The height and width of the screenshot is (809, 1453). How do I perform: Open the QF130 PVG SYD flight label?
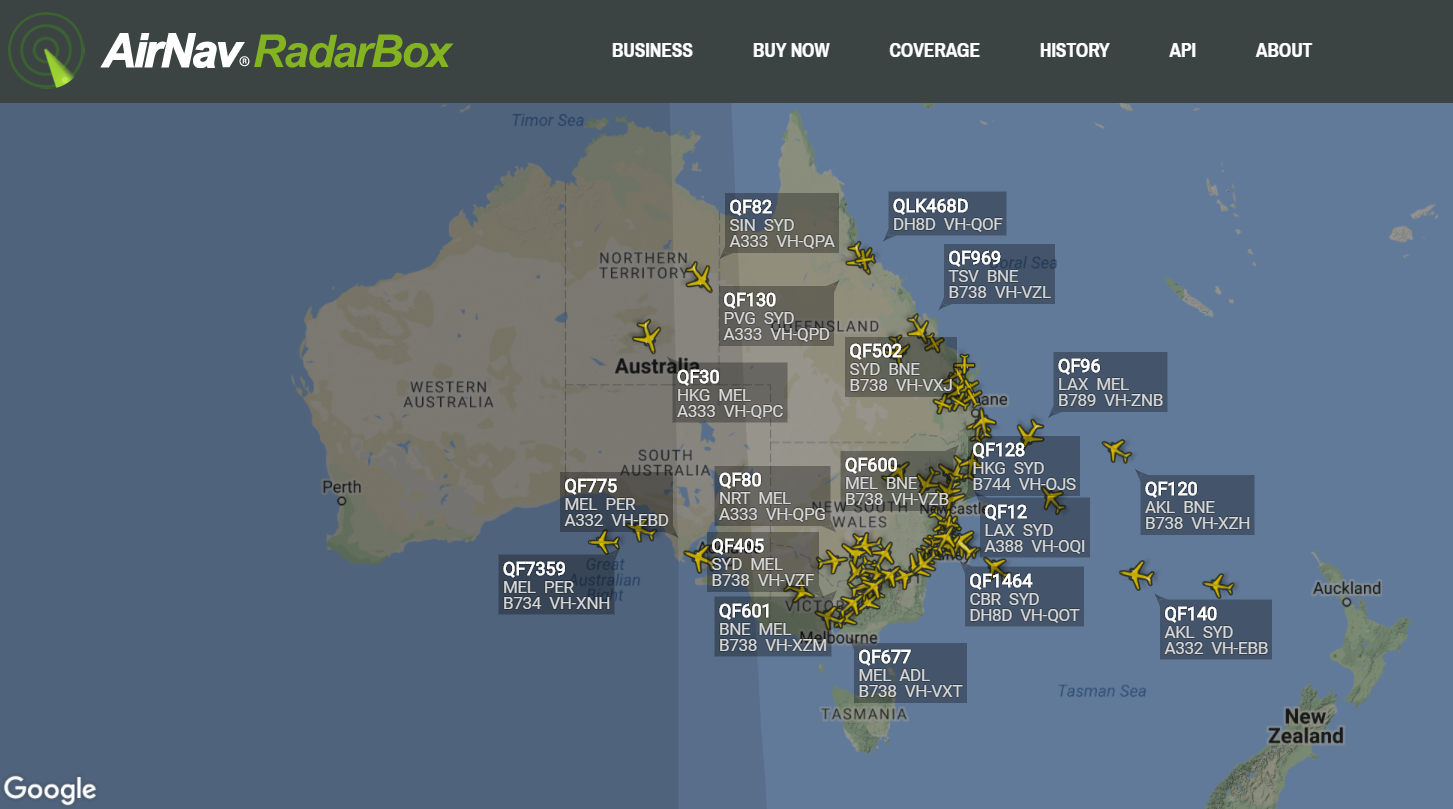pos(778,317)
